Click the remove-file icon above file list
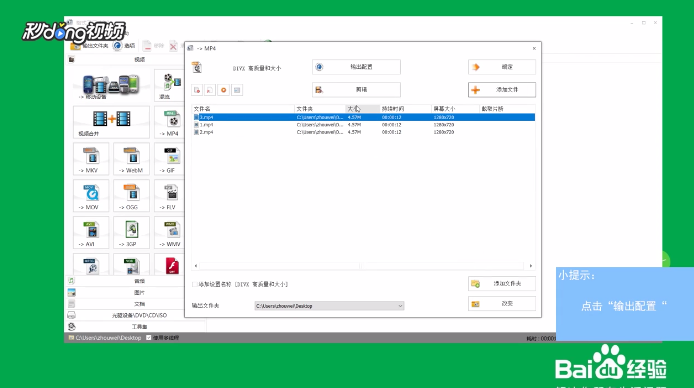This screenshot has height=388, width=694. tap(197, 90)
